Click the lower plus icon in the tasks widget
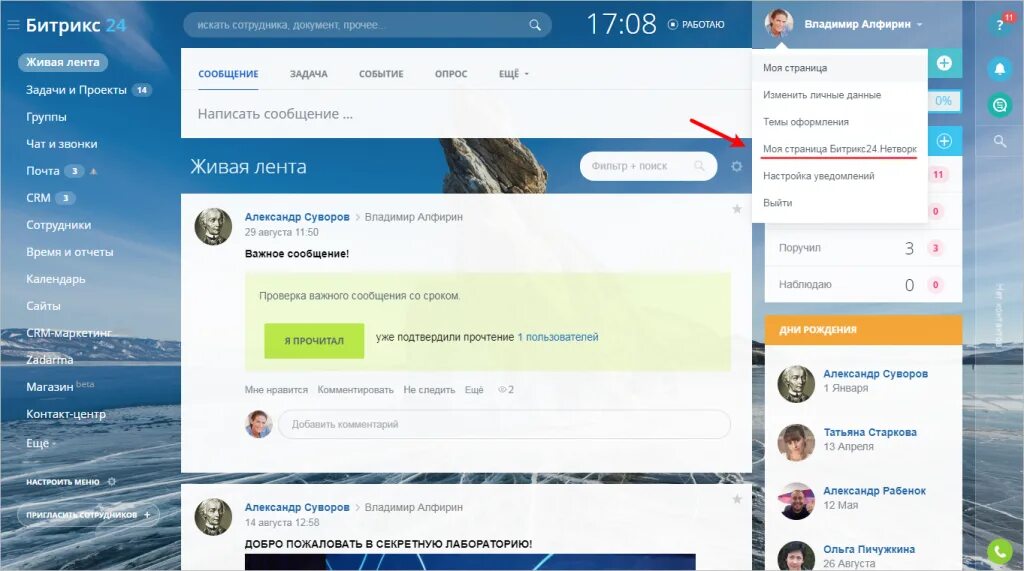Image resolution: width=1024 pixels, height=571 pixels. tap(944, 141)
